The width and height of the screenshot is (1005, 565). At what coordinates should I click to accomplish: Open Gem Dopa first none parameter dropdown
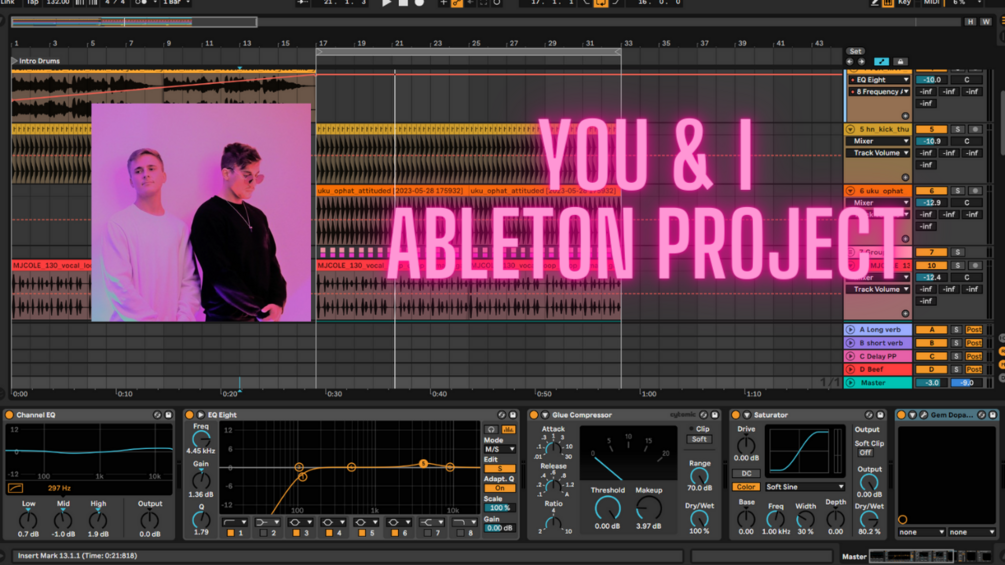pos(921,532)
